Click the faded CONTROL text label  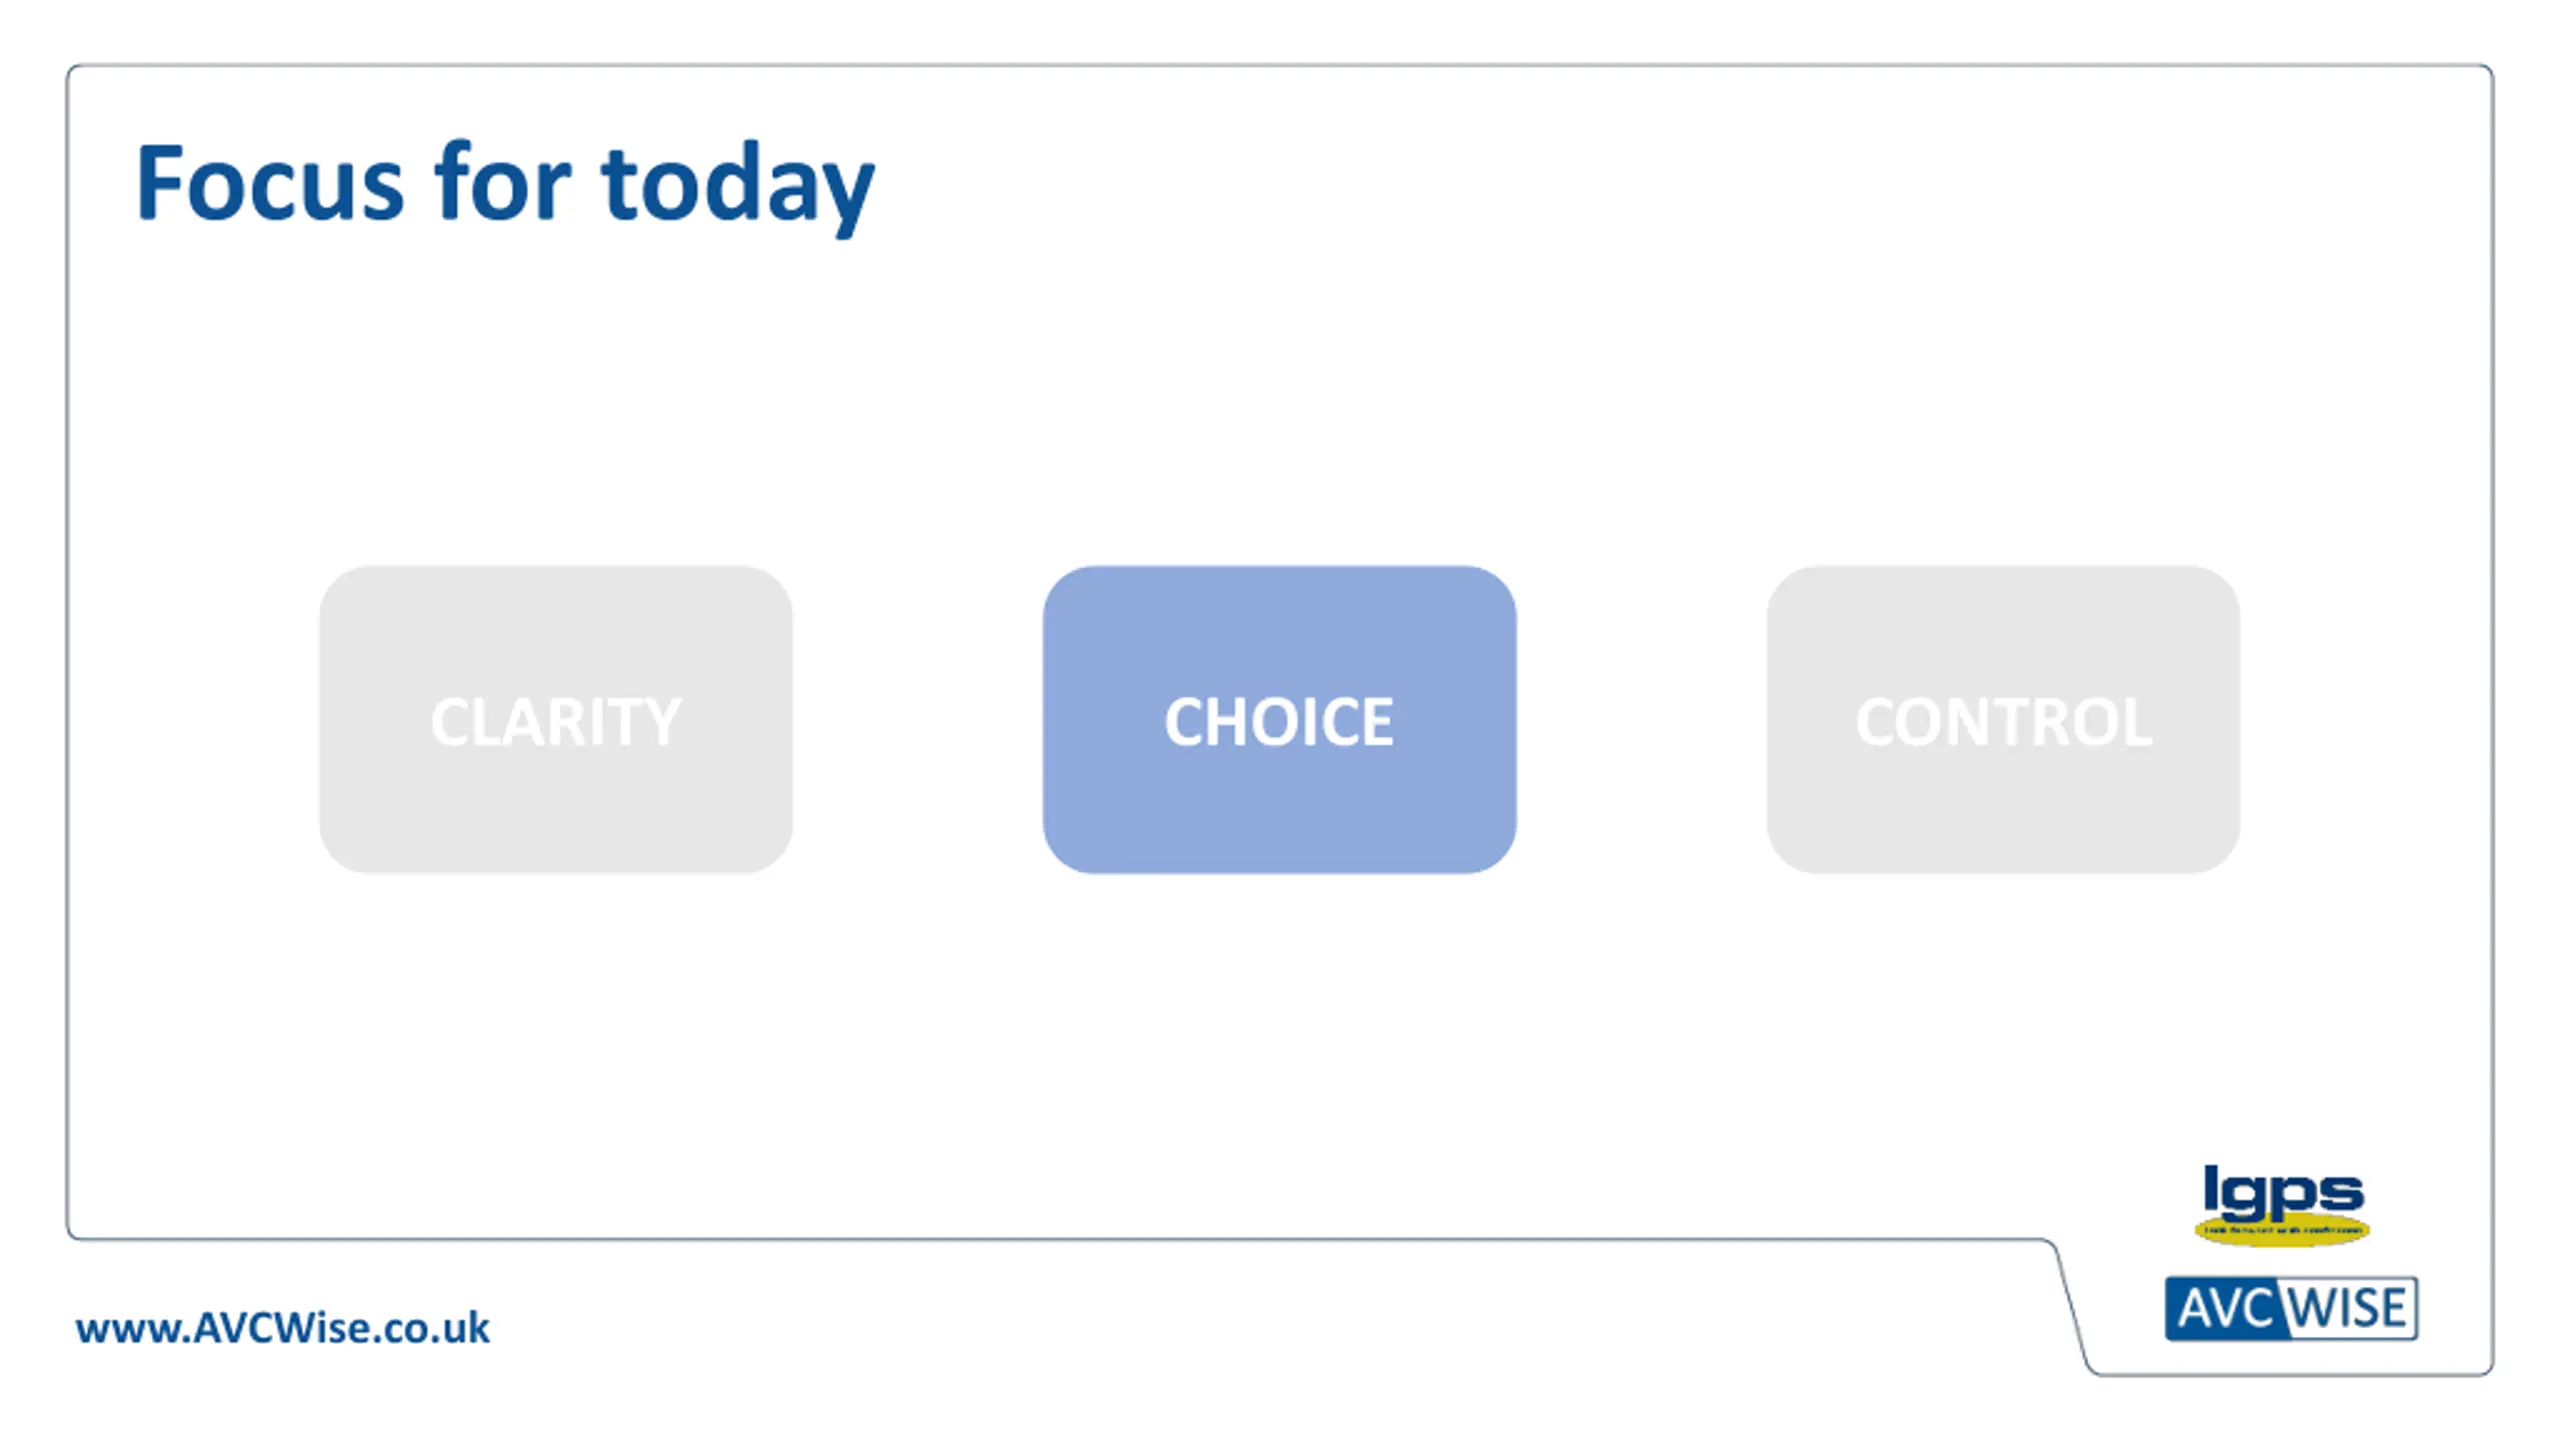pyautogui.click(x=2003, y=721)
